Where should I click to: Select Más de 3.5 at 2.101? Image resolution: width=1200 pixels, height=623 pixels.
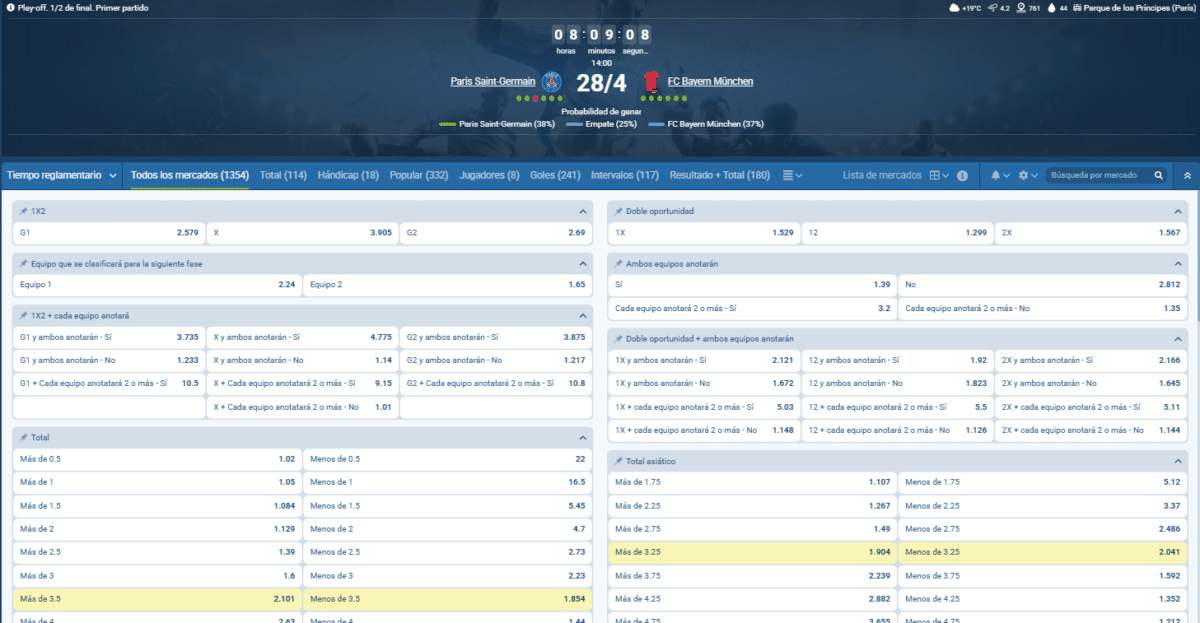[x=157, y=599]
